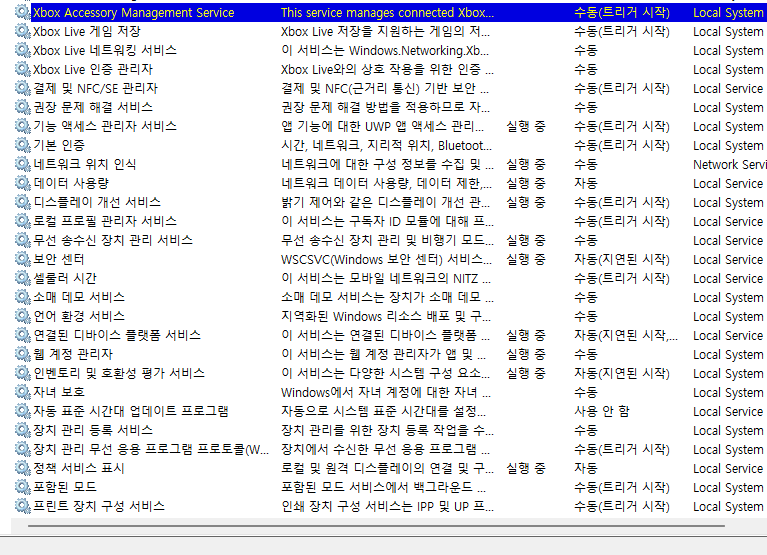Select service name Xbox Live 네트워킹 서비스
Image resolution: width=767 pixels, height=555 pixels.
click(x=105, y=50)
